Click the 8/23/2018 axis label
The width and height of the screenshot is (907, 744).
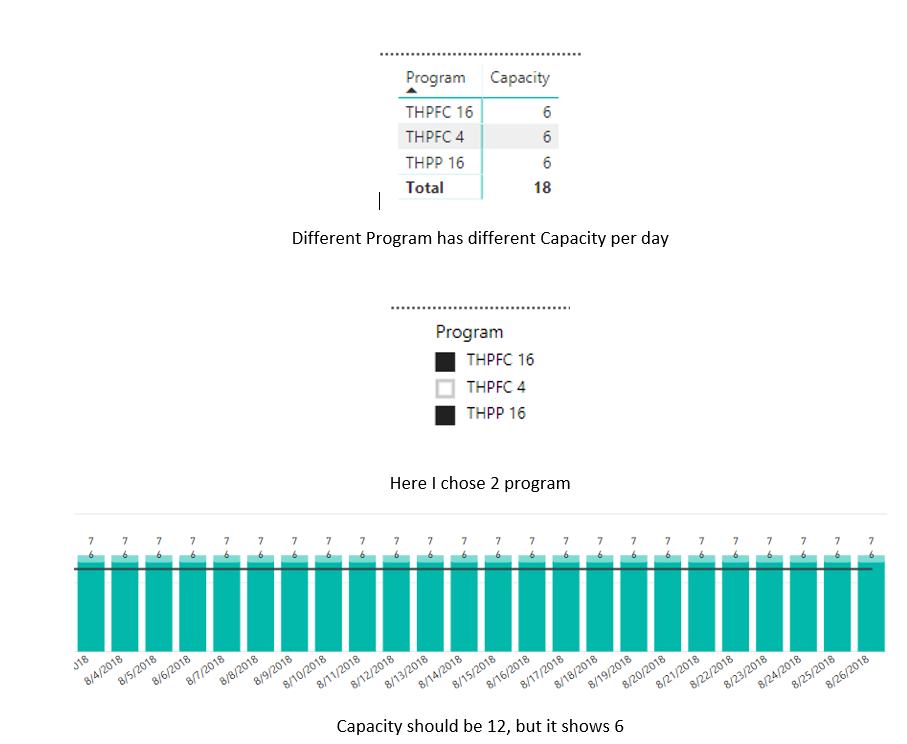click(745, 672)
